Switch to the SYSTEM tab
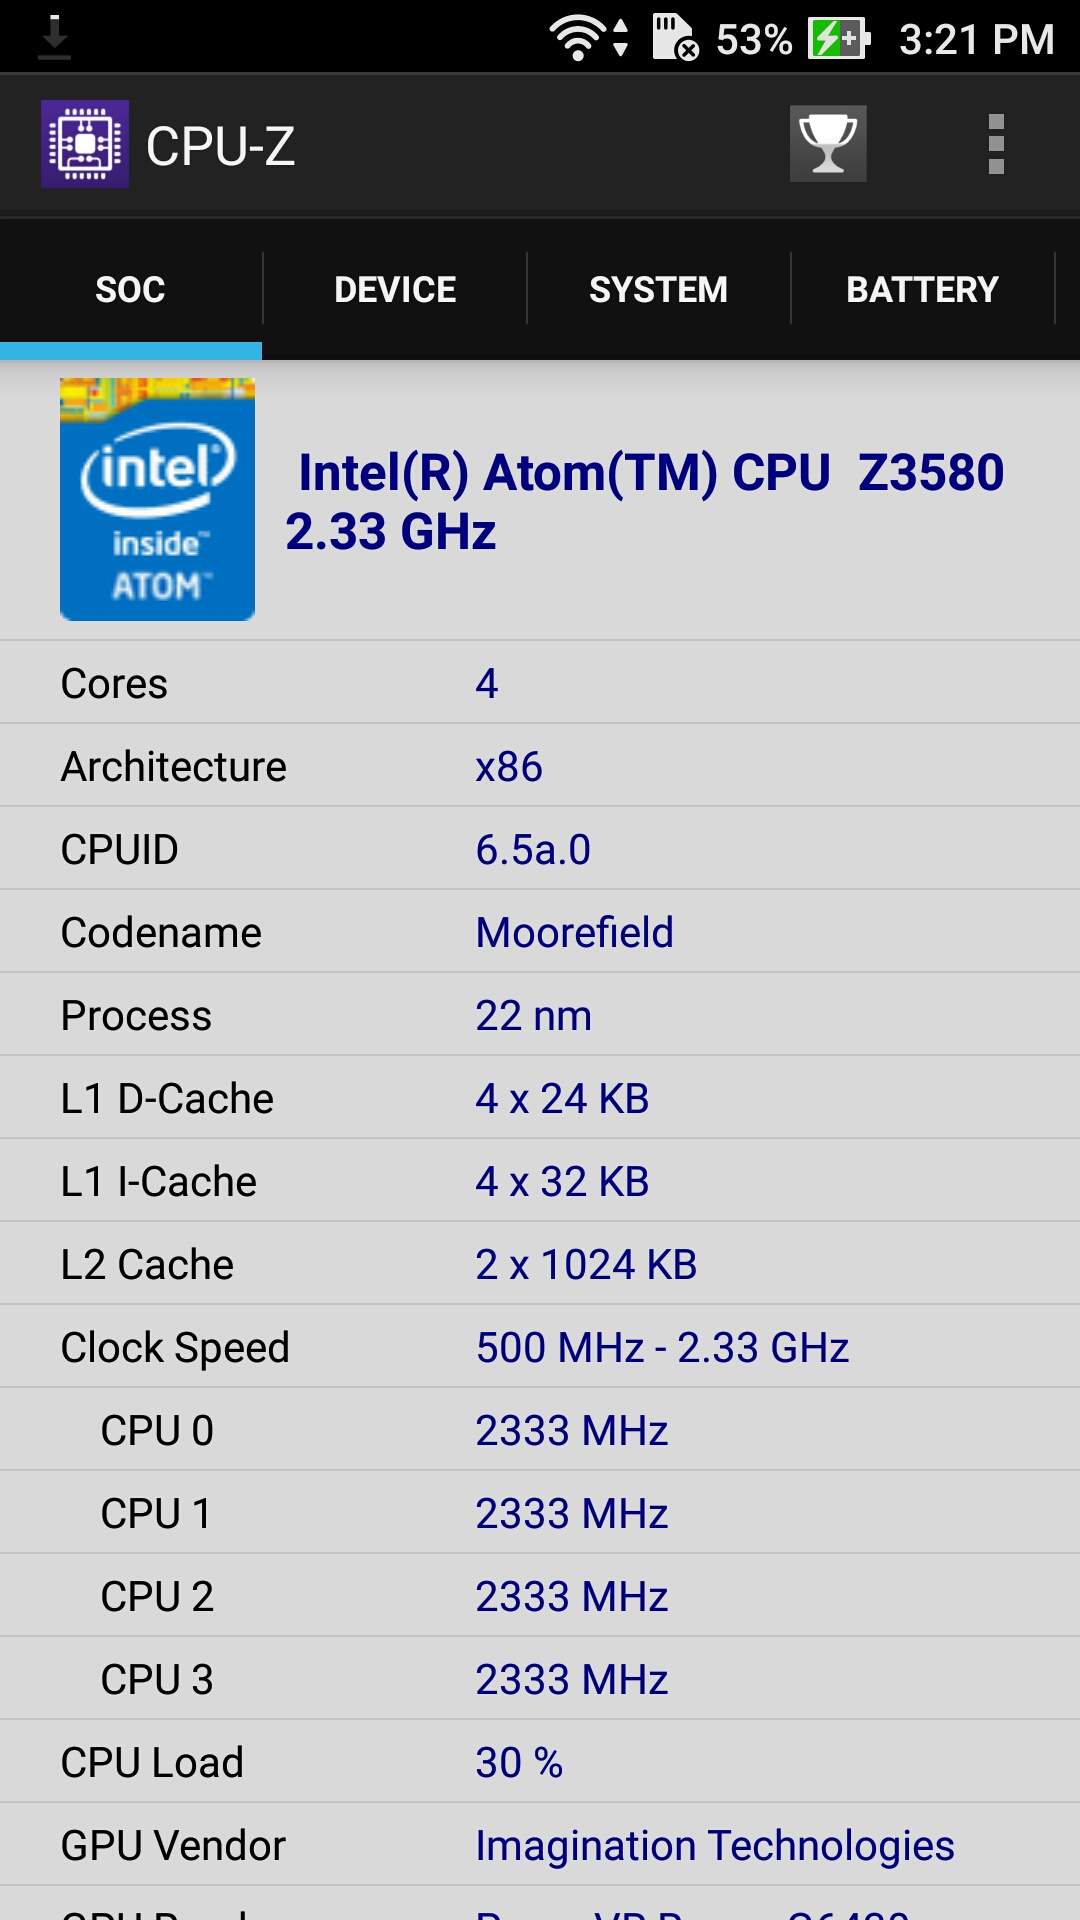Image resolution: width=1080 pixels, height=1920 pixels. 658,289
